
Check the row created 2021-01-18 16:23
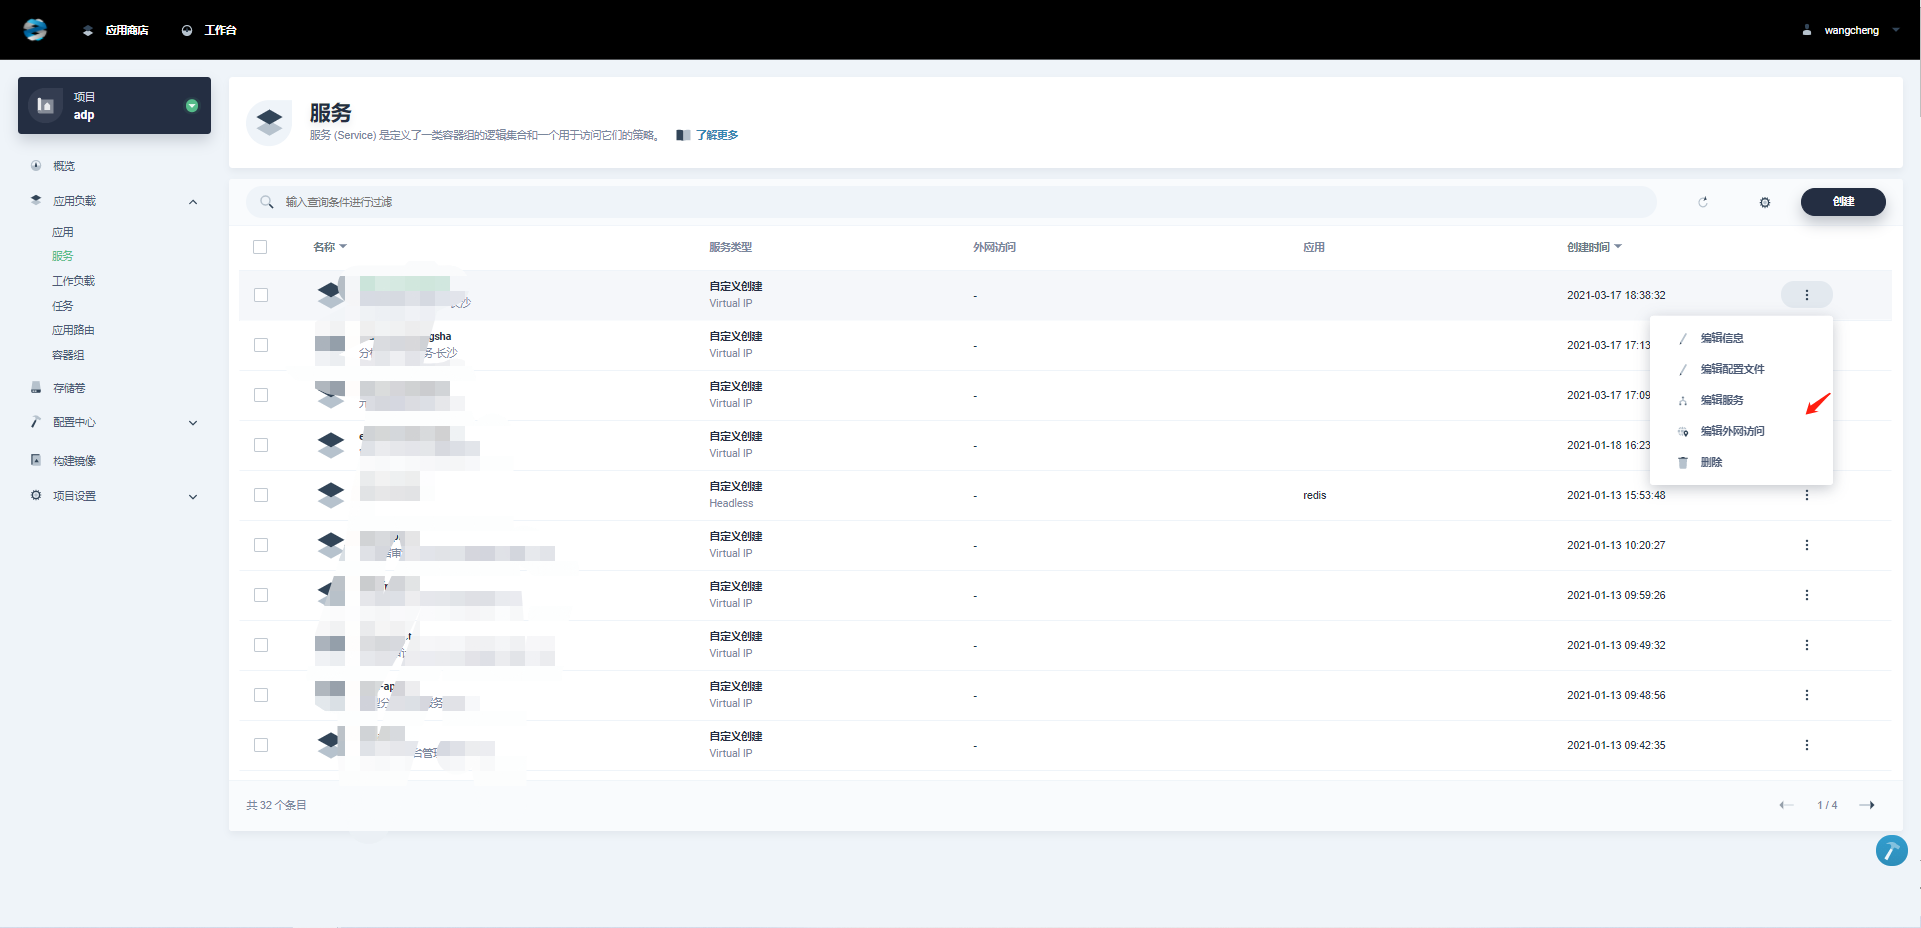pyautogui.click(x=261, y=445)
